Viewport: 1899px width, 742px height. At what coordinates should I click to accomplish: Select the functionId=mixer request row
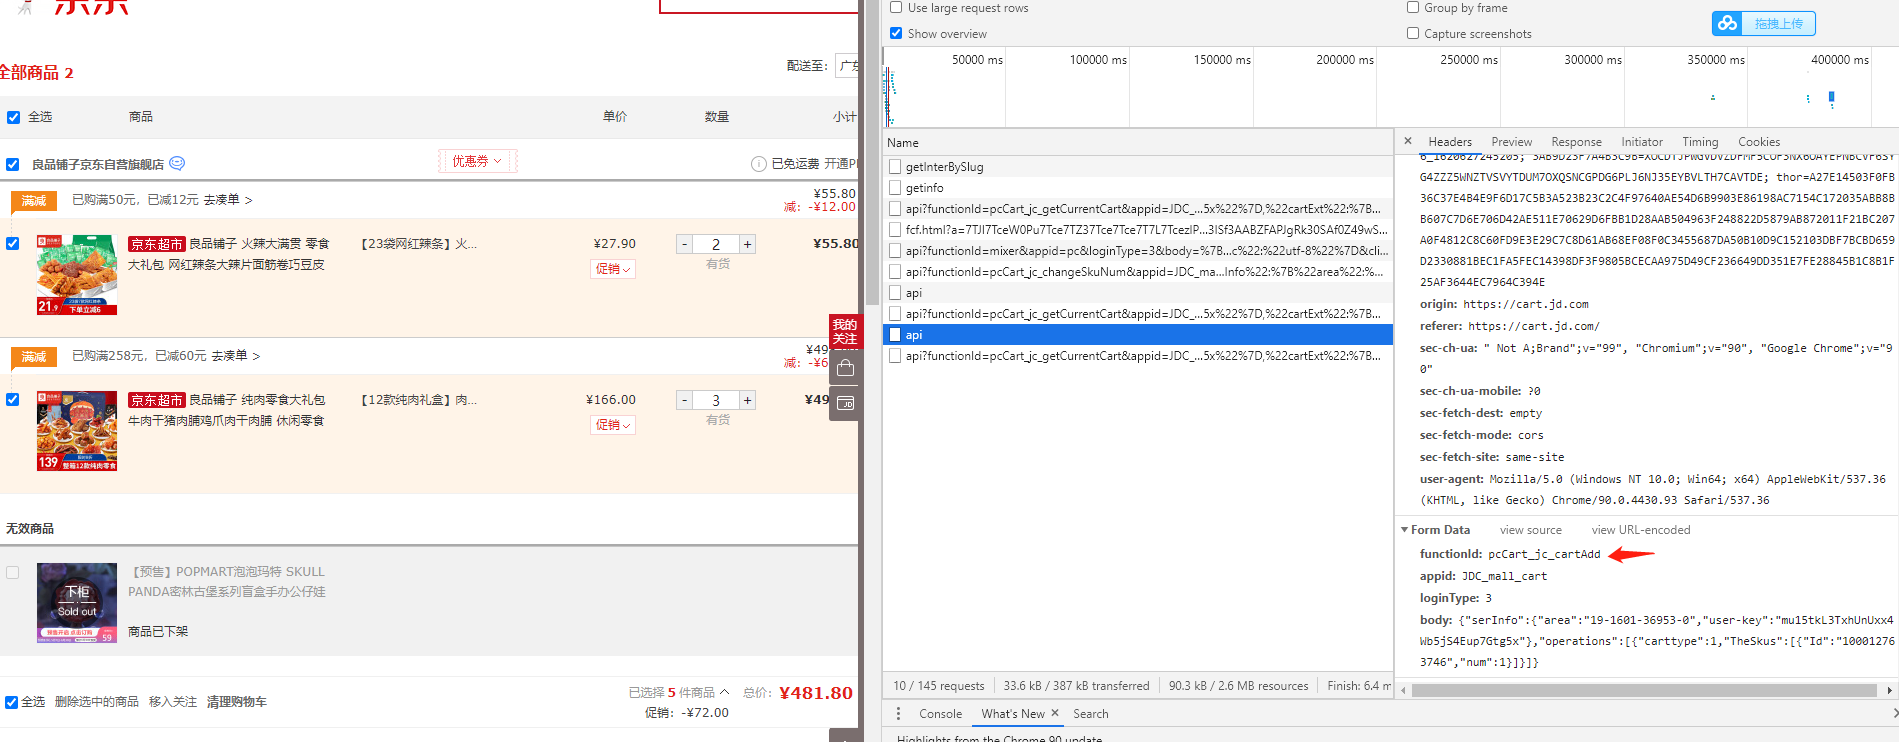[x=1137, y=251]
